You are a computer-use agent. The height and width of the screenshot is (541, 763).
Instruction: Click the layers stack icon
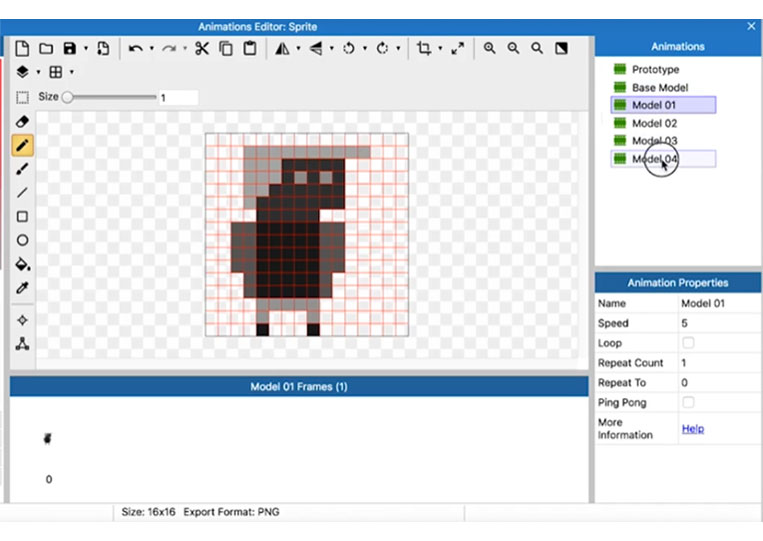[x=22, y=72]
